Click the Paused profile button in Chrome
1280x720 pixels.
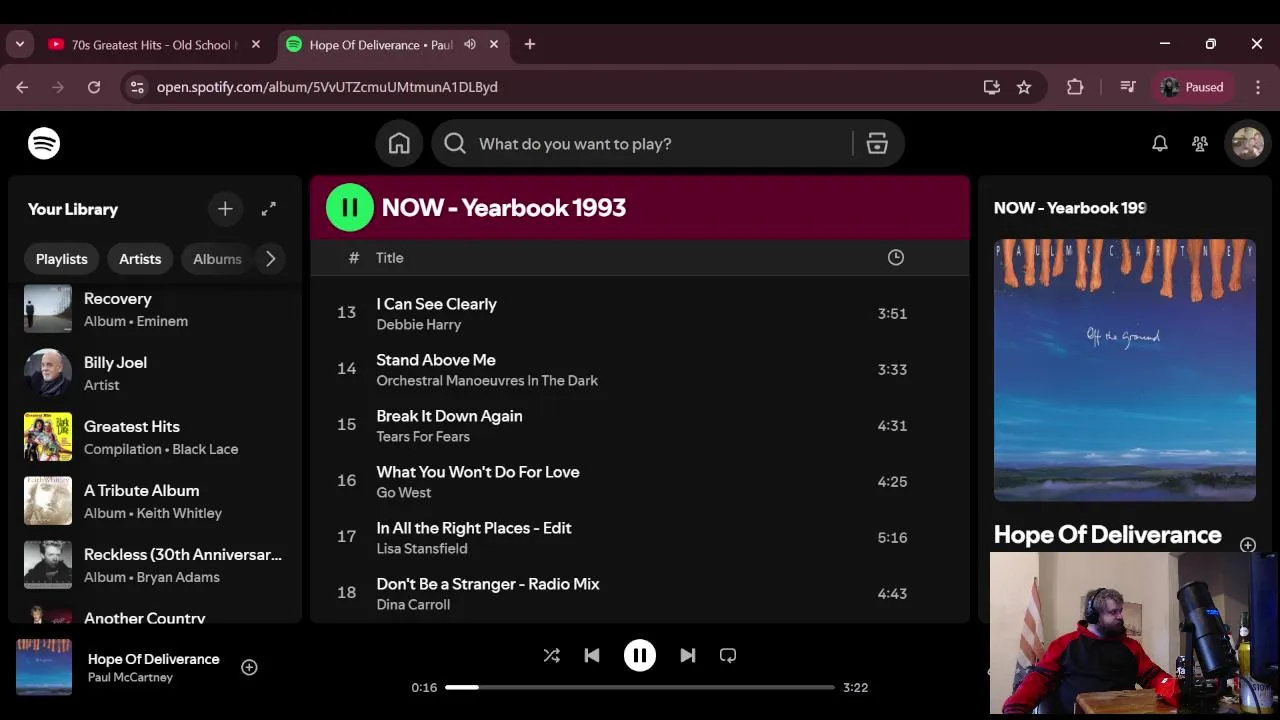click(1192, 87)
